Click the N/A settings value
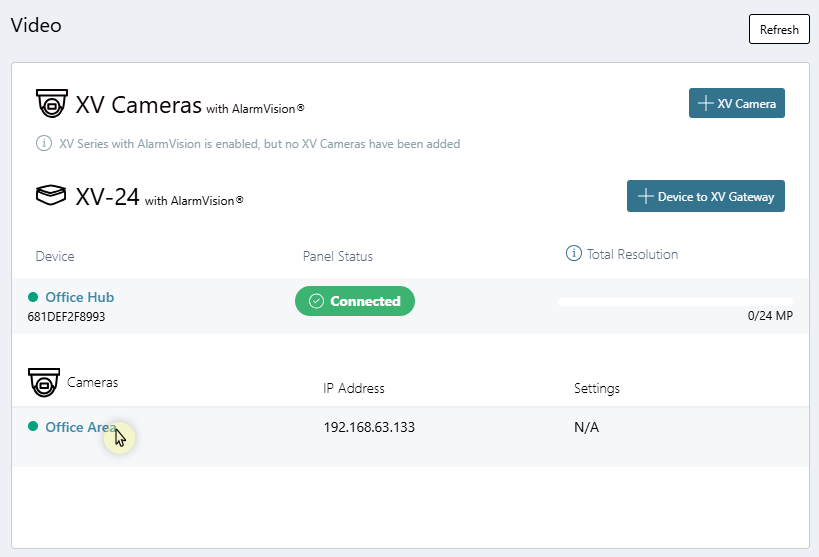Image resolution: width=819 pixels, height=557 pixels. 586,427
